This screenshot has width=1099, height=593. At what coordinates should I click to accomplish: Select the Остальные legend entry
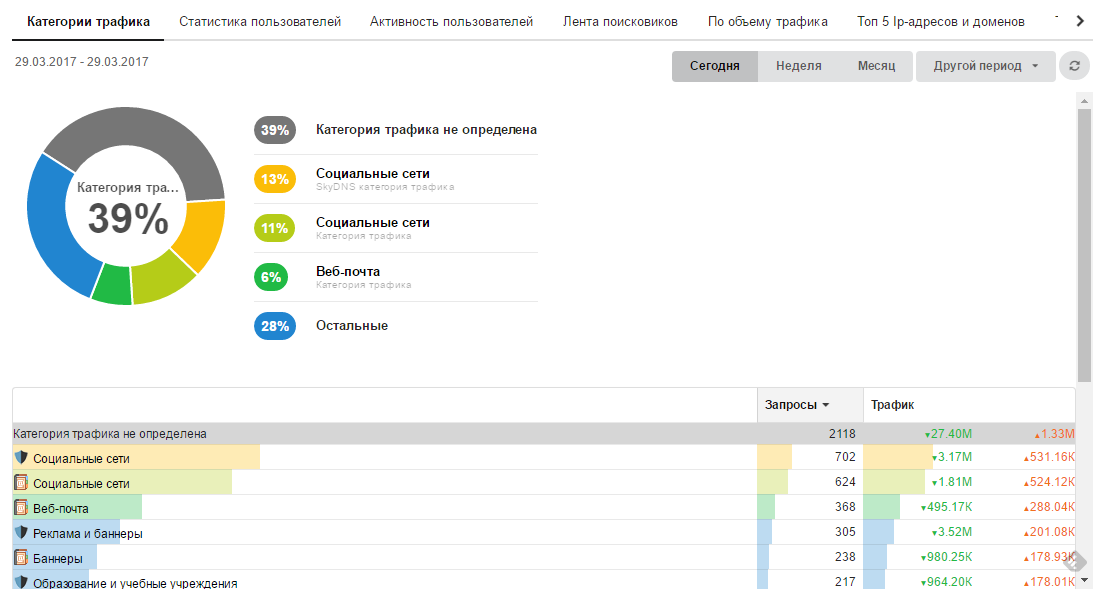(352, 326)
